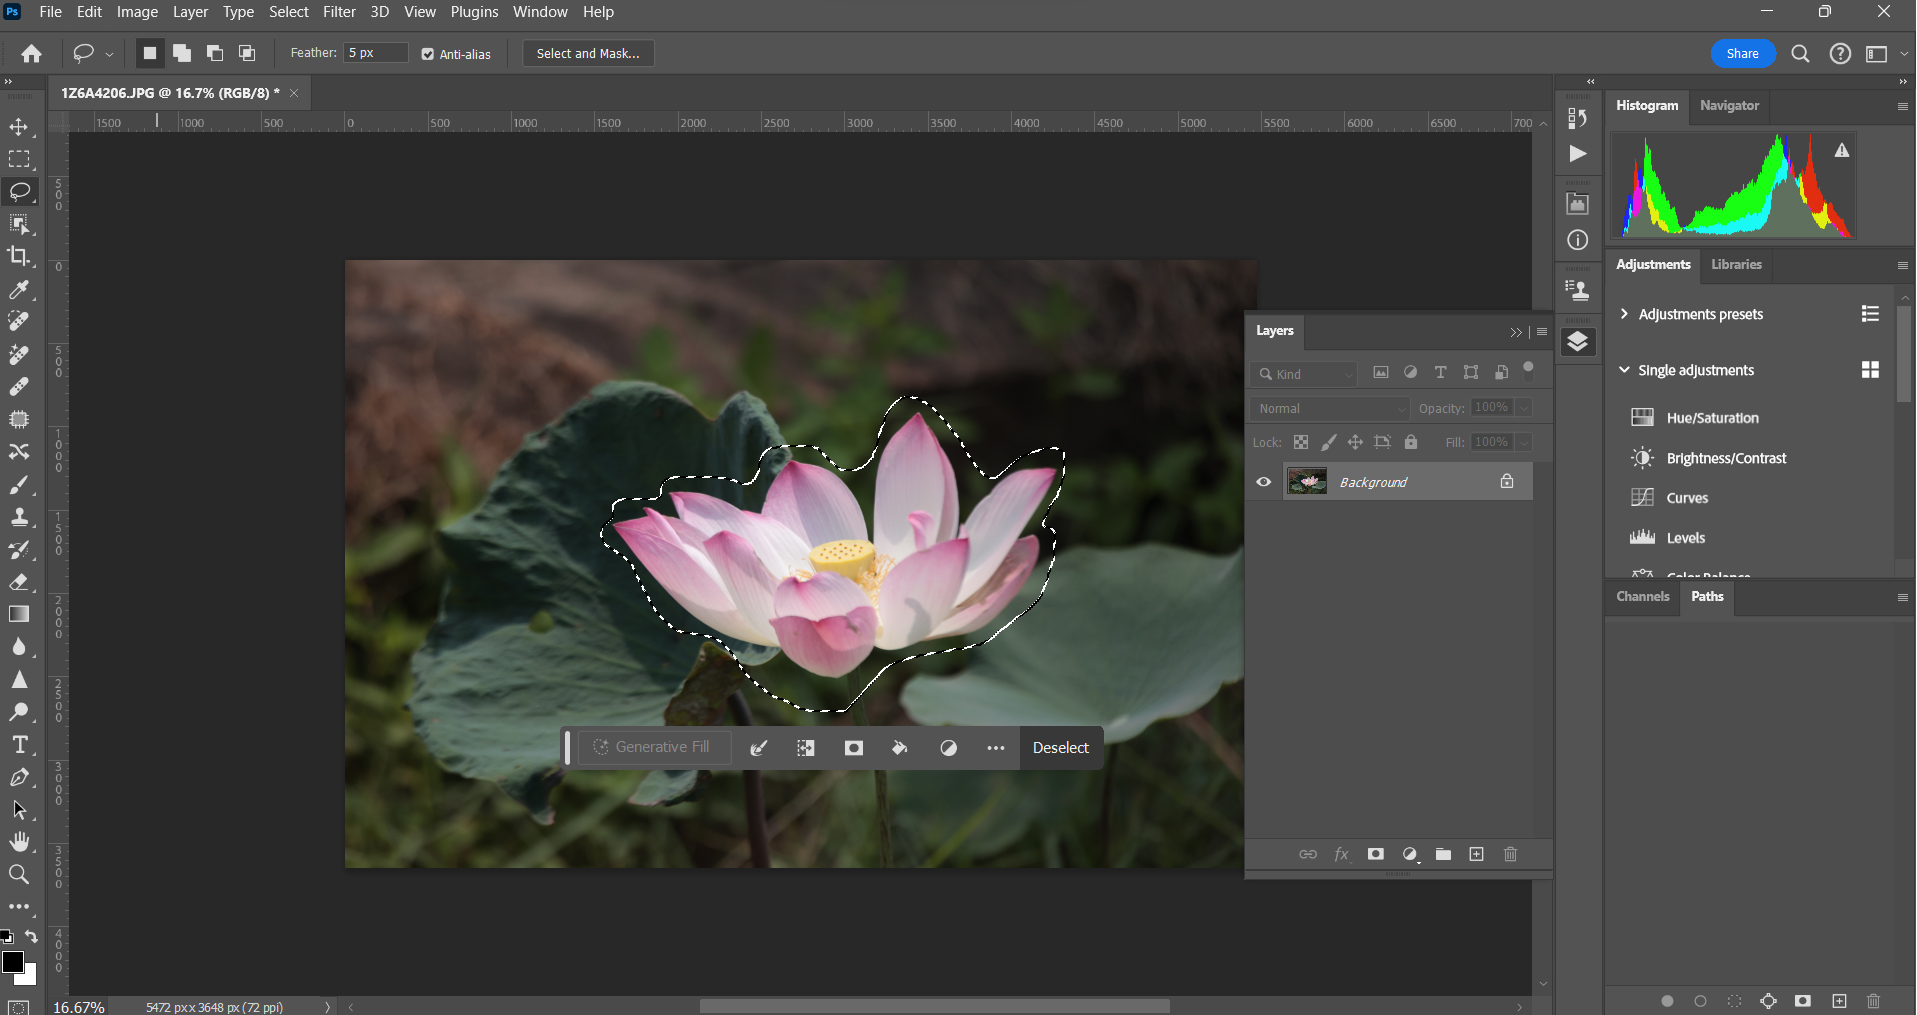Screen dimensions: 1917x1015
Task: Open the layer blend mode dropdown
Action: click(x=1329, y=408)
